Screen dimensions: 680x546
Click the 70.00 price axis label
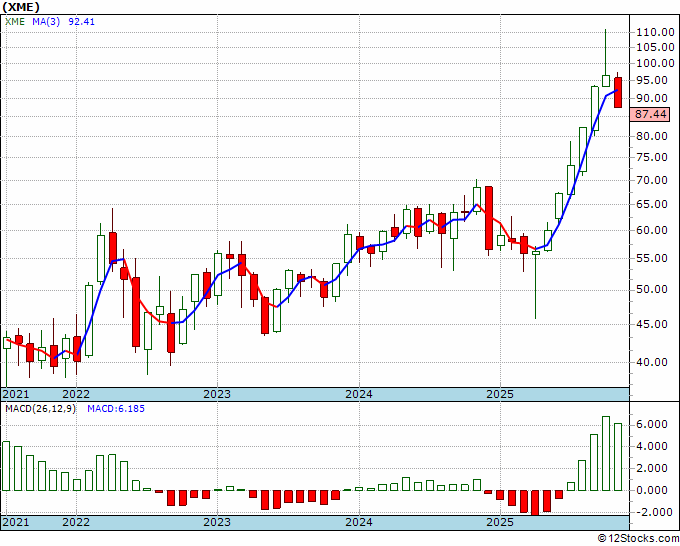tap(652, 180)
